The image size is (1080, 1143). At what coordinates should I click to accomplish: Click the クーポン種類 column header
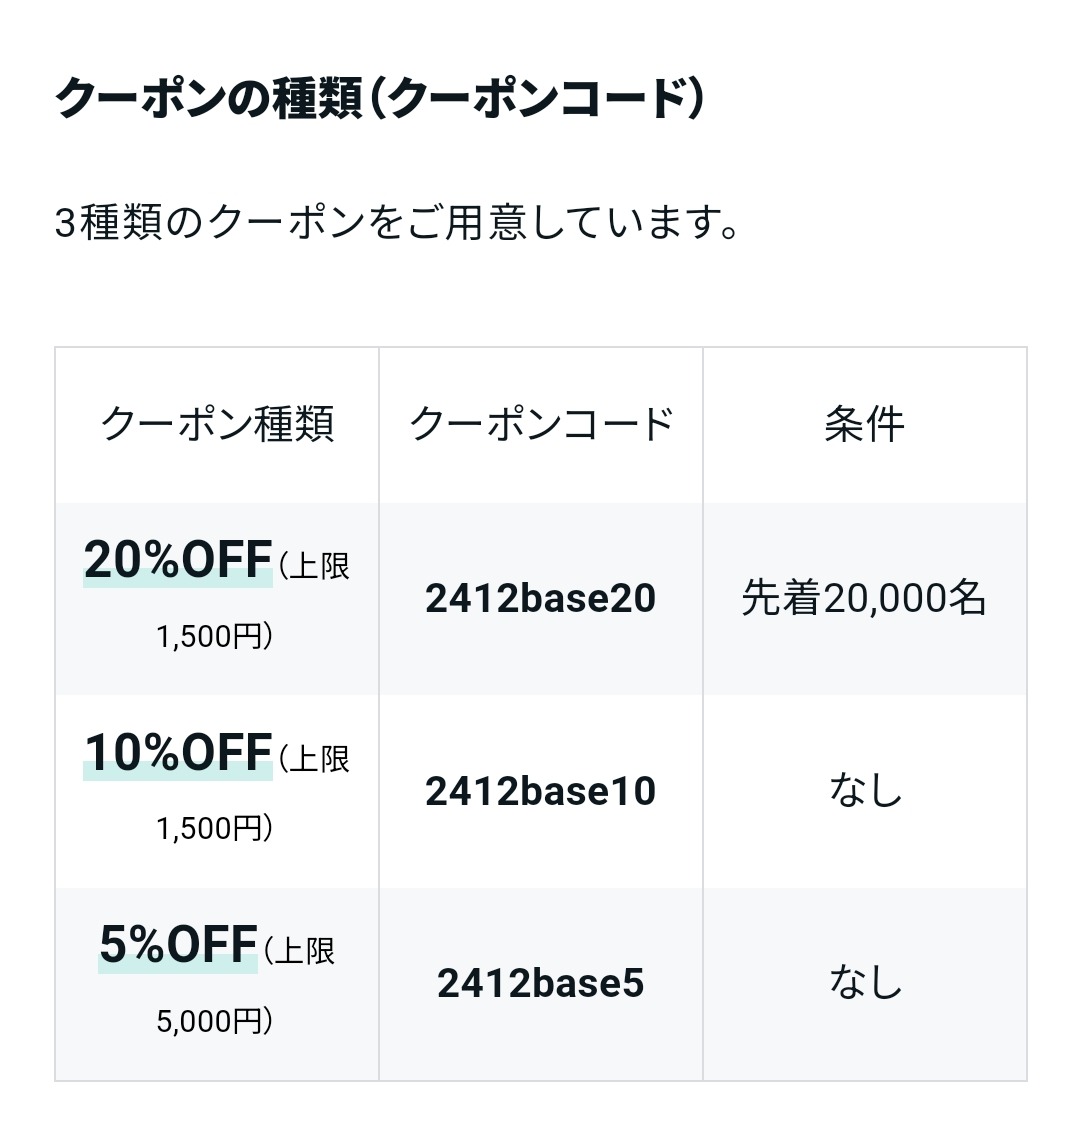(217, 424)
